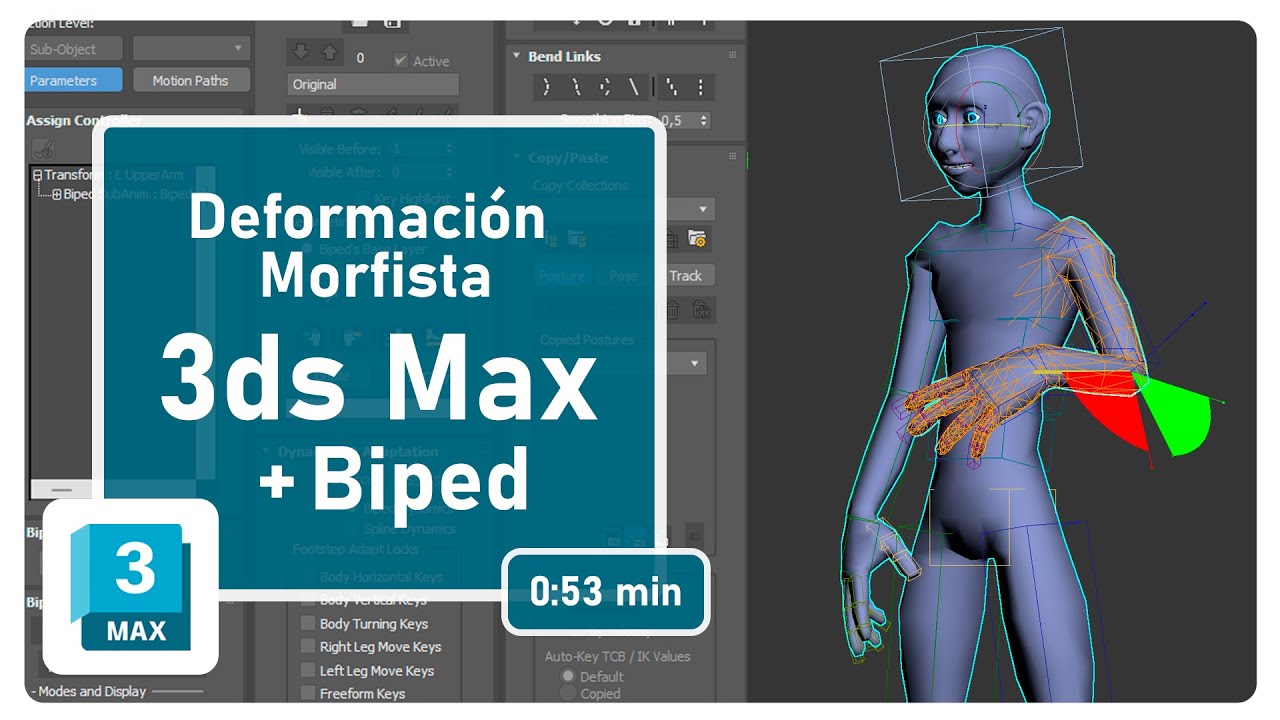
Task: Select the Copied Auto-Key radio button
Action: 568,693
